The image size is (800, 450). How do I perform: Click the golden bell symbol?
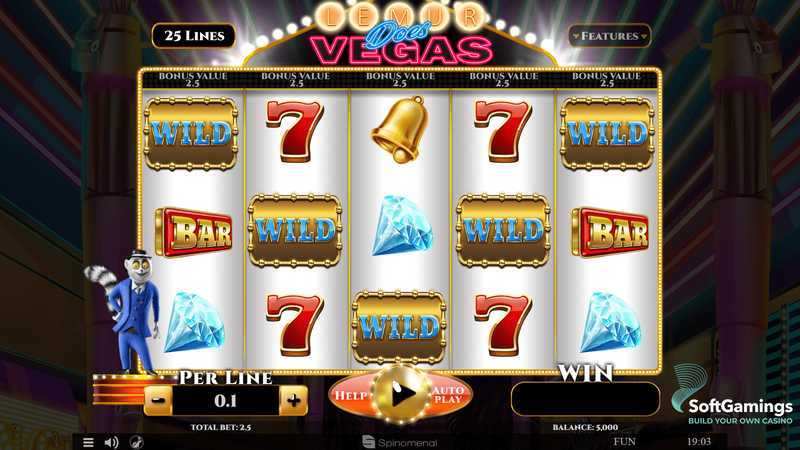point(399,130)
